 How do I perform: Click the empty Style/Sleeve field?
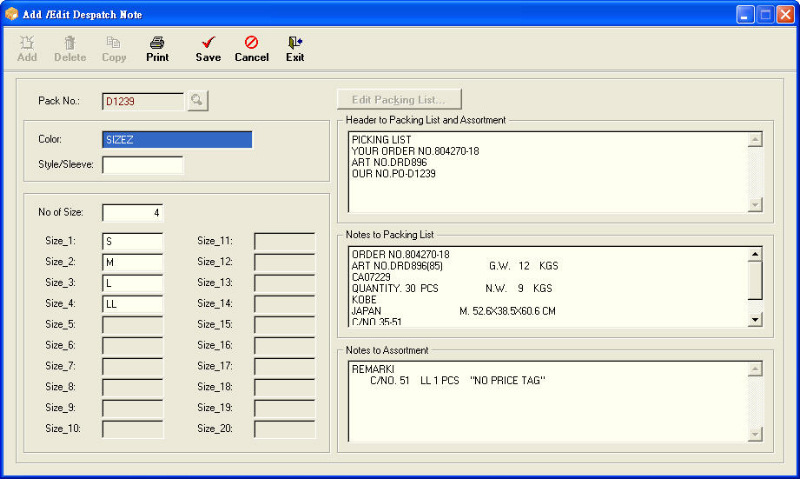[x=143, y=165]
